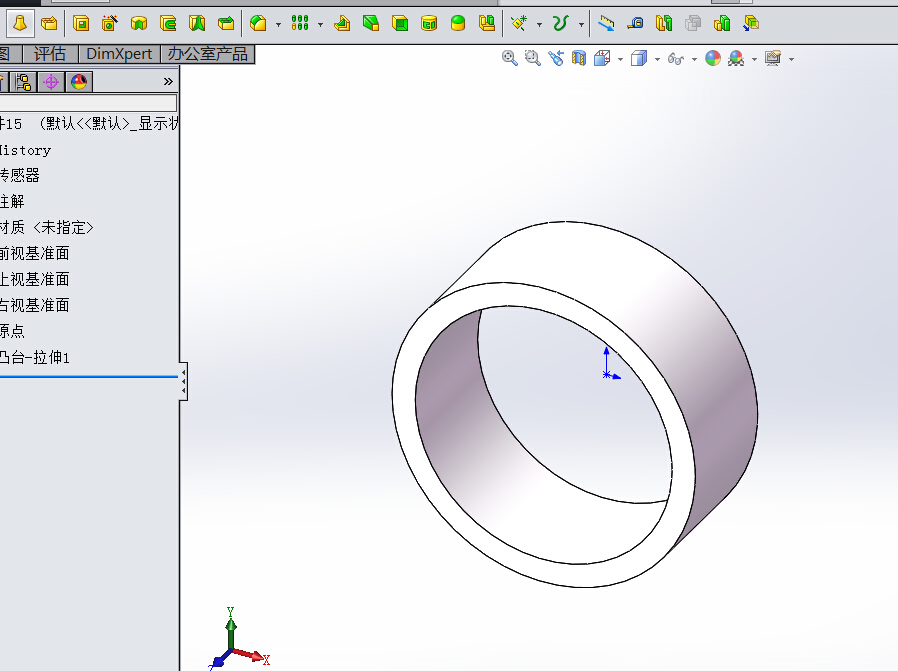Toggle the Section View
898x671 pixels.
[579, 58]
